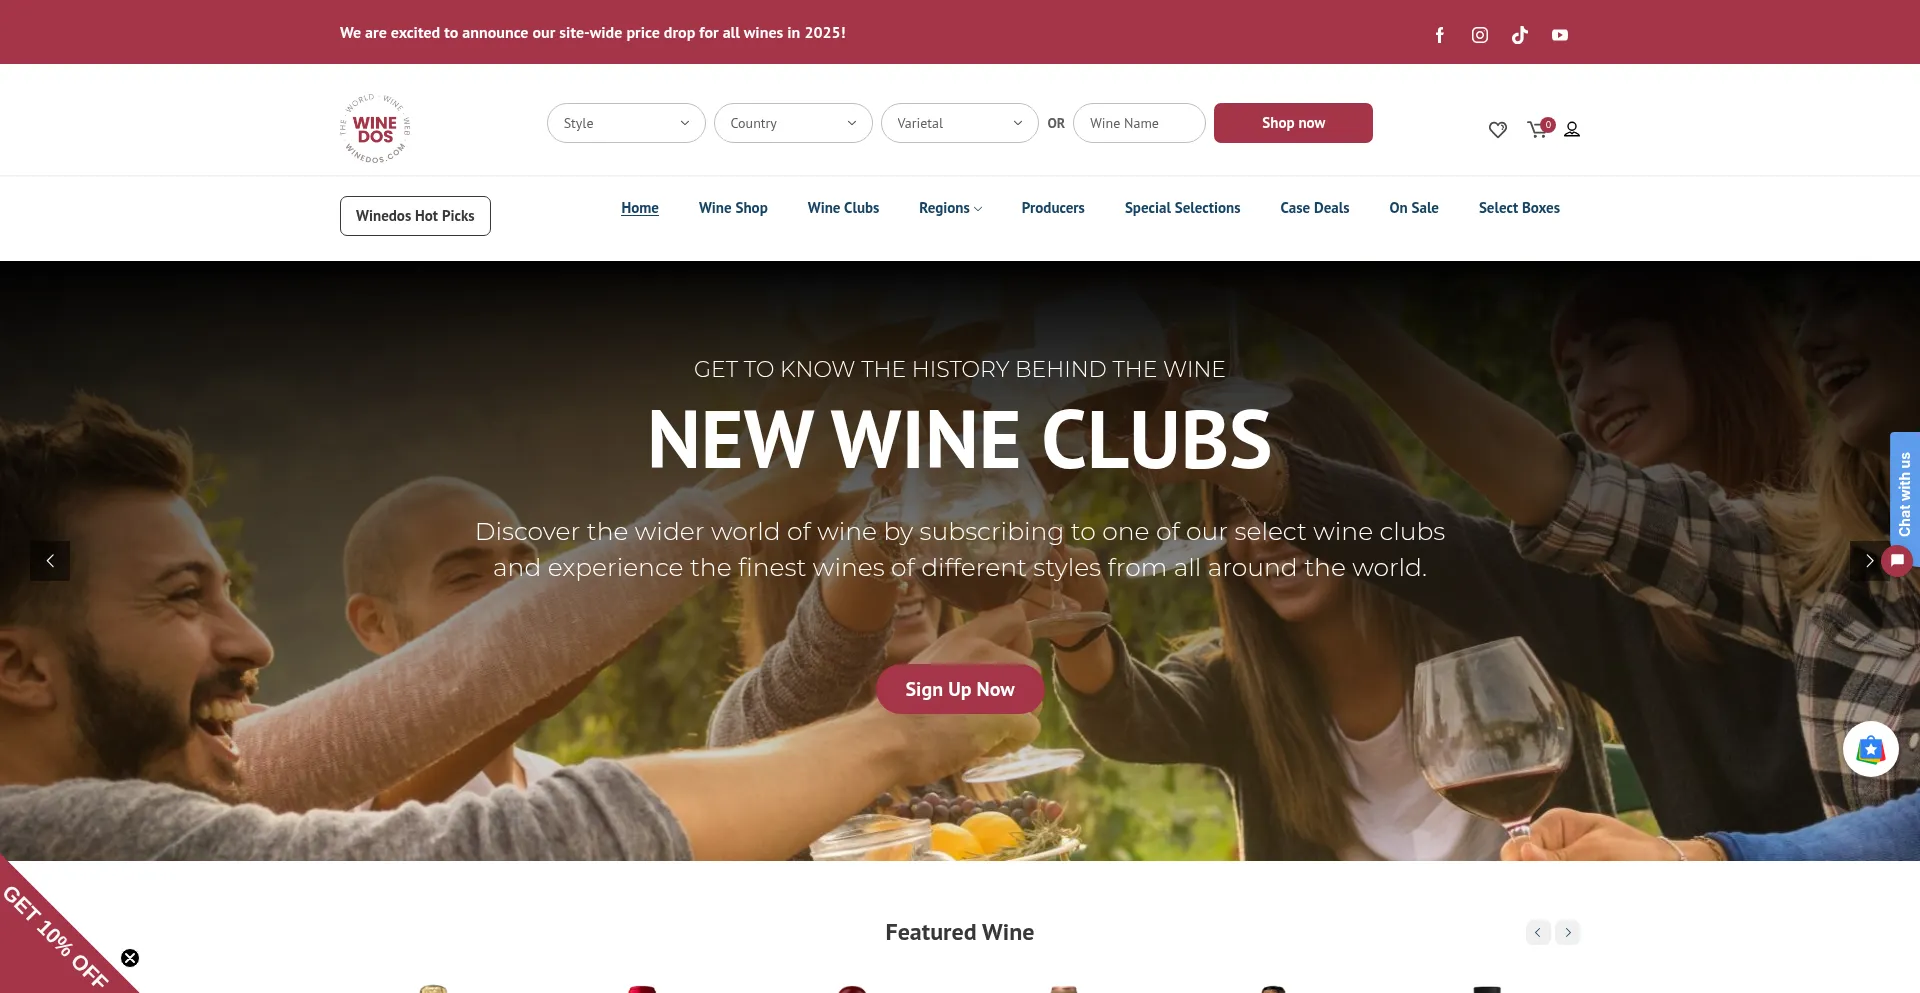Open the Facebook social link
Screen dimensions: 1920x993
[1440, 35]
